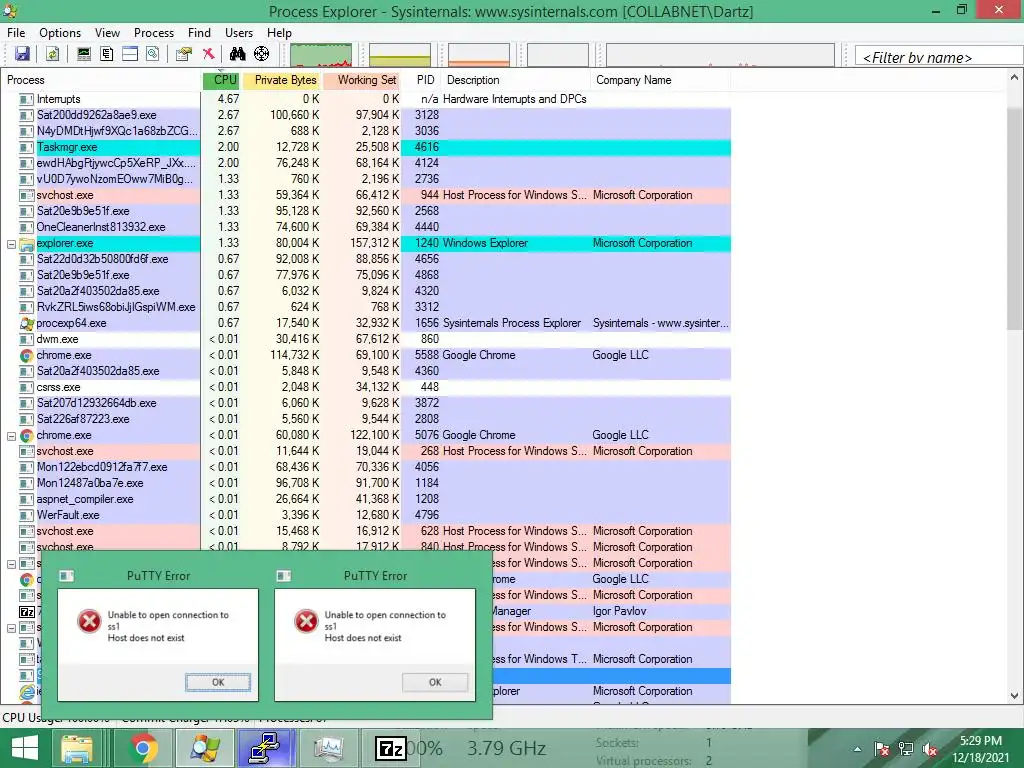Click the View DLLs/Handles toolbar icon
Image resolution: width=1024 pixels, height=768 pixels.
(152, 54)
